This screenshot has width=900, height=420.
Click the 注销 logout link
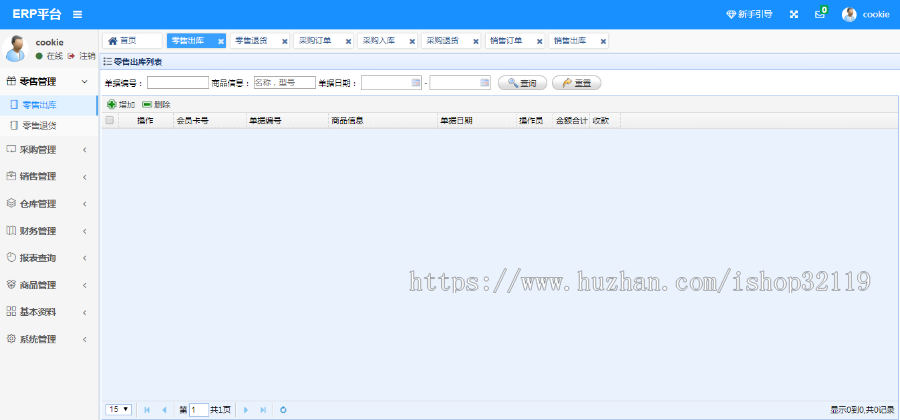click(x=82, y=56)
